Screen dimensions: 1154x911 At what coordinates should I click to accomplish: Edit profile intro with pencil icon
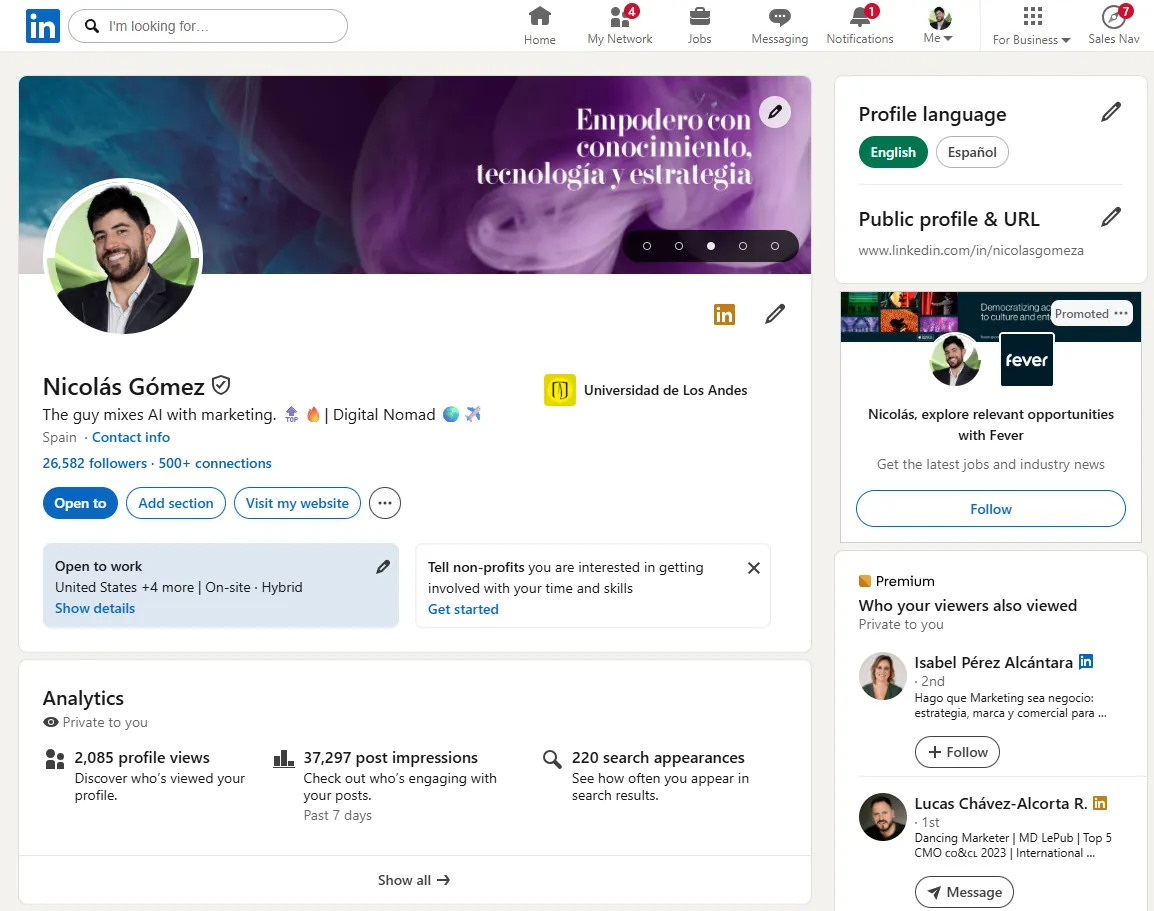pyautogui.click(x=775, y=314)
